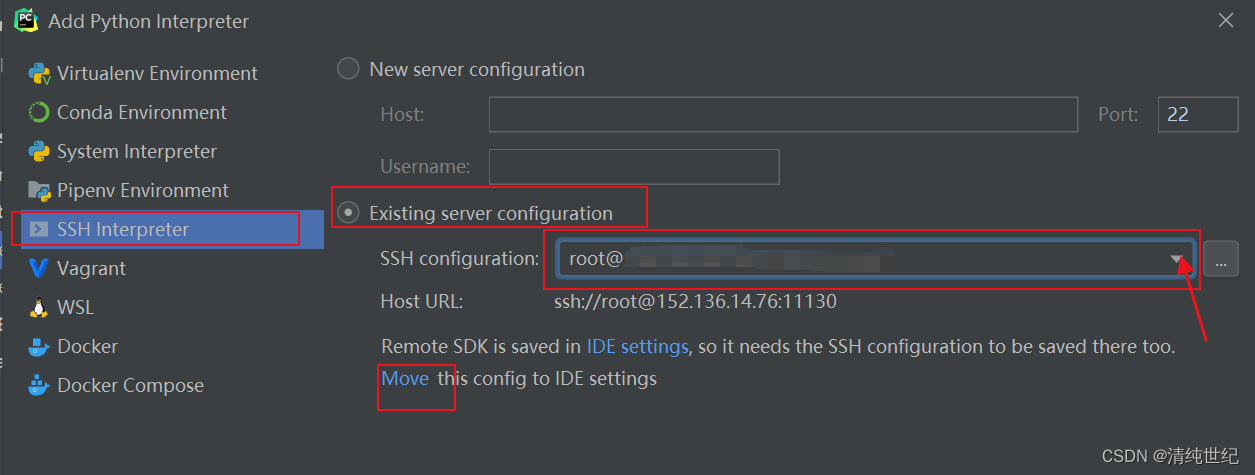Click the Virtualenv Environment python icon

pos(39,73)
